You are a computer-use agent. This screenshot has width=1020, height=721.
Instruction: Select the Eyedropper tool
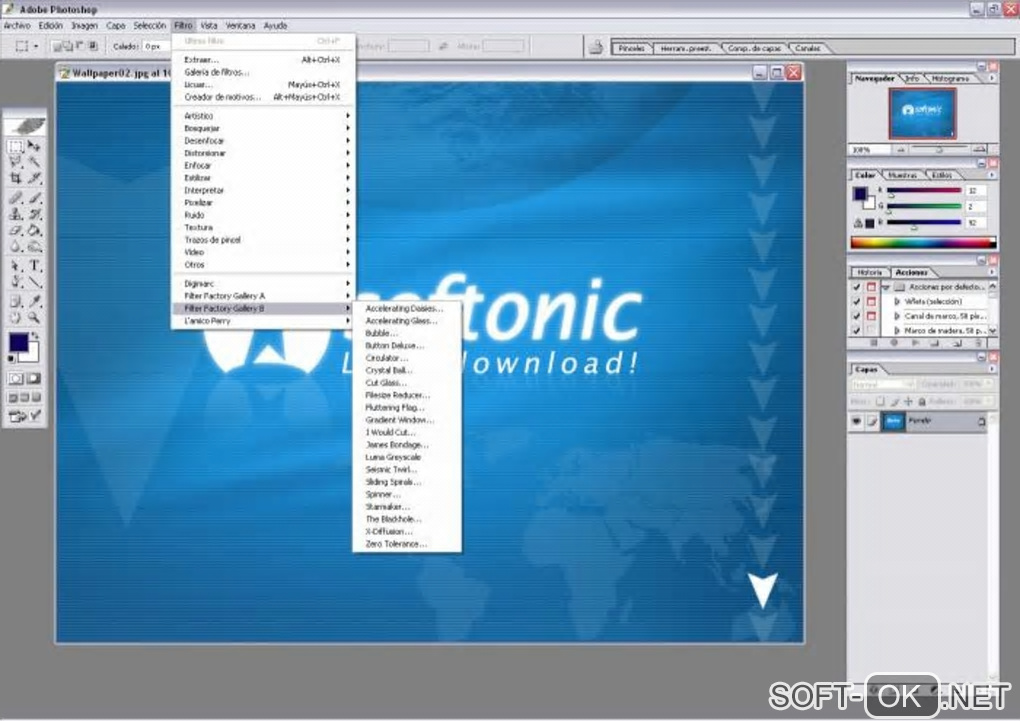34,301
